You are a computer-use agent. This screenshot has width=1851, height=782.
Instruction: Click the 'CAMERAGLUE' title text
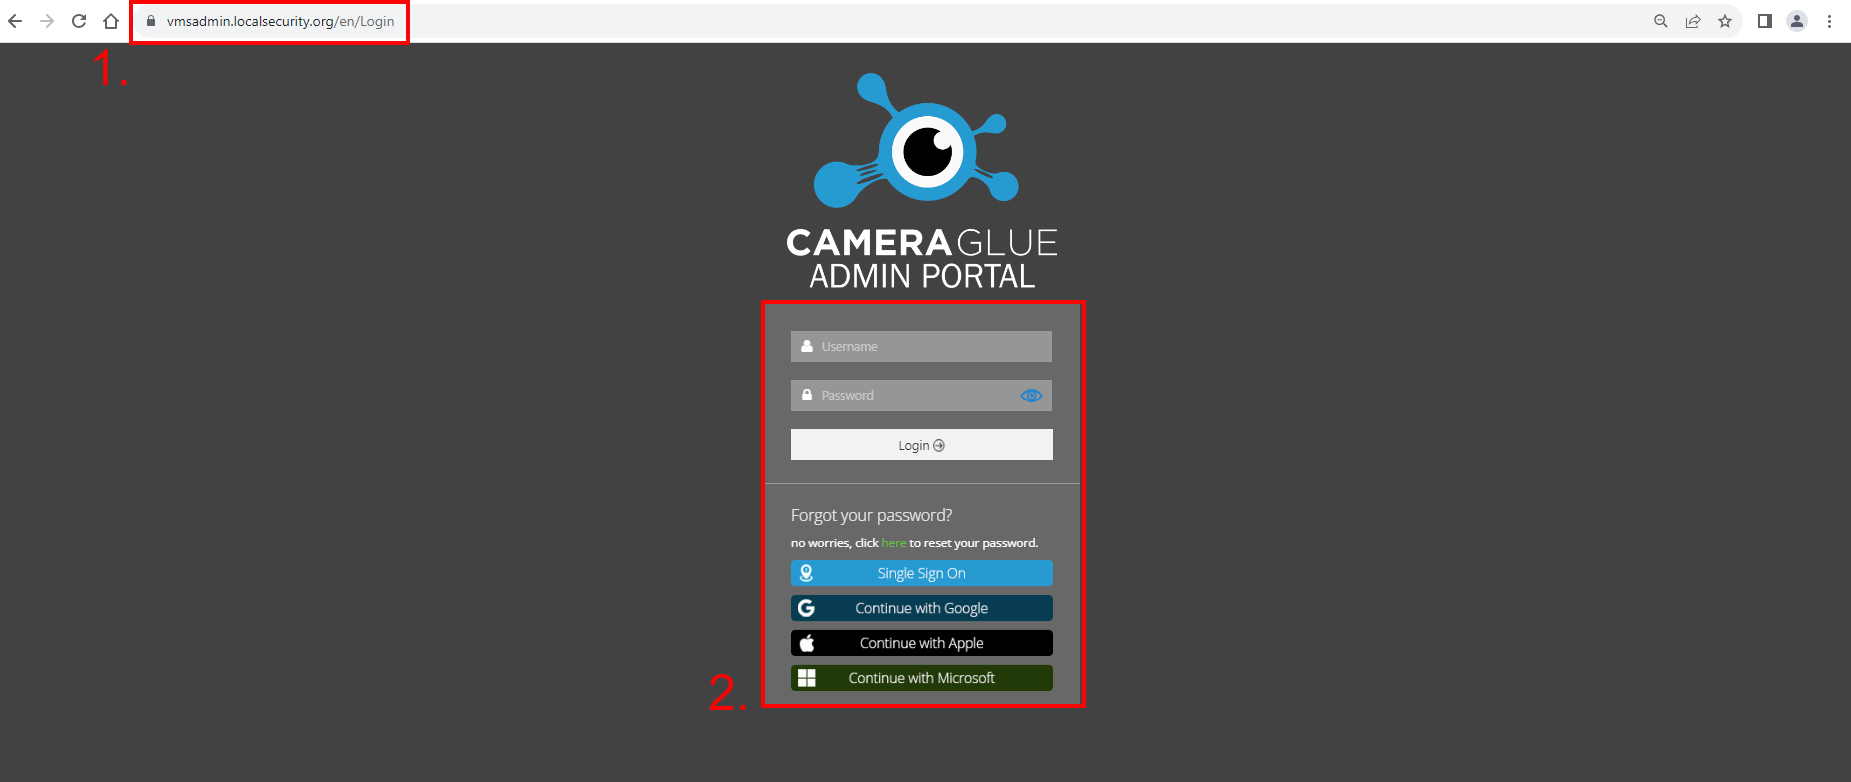(921, 242)
